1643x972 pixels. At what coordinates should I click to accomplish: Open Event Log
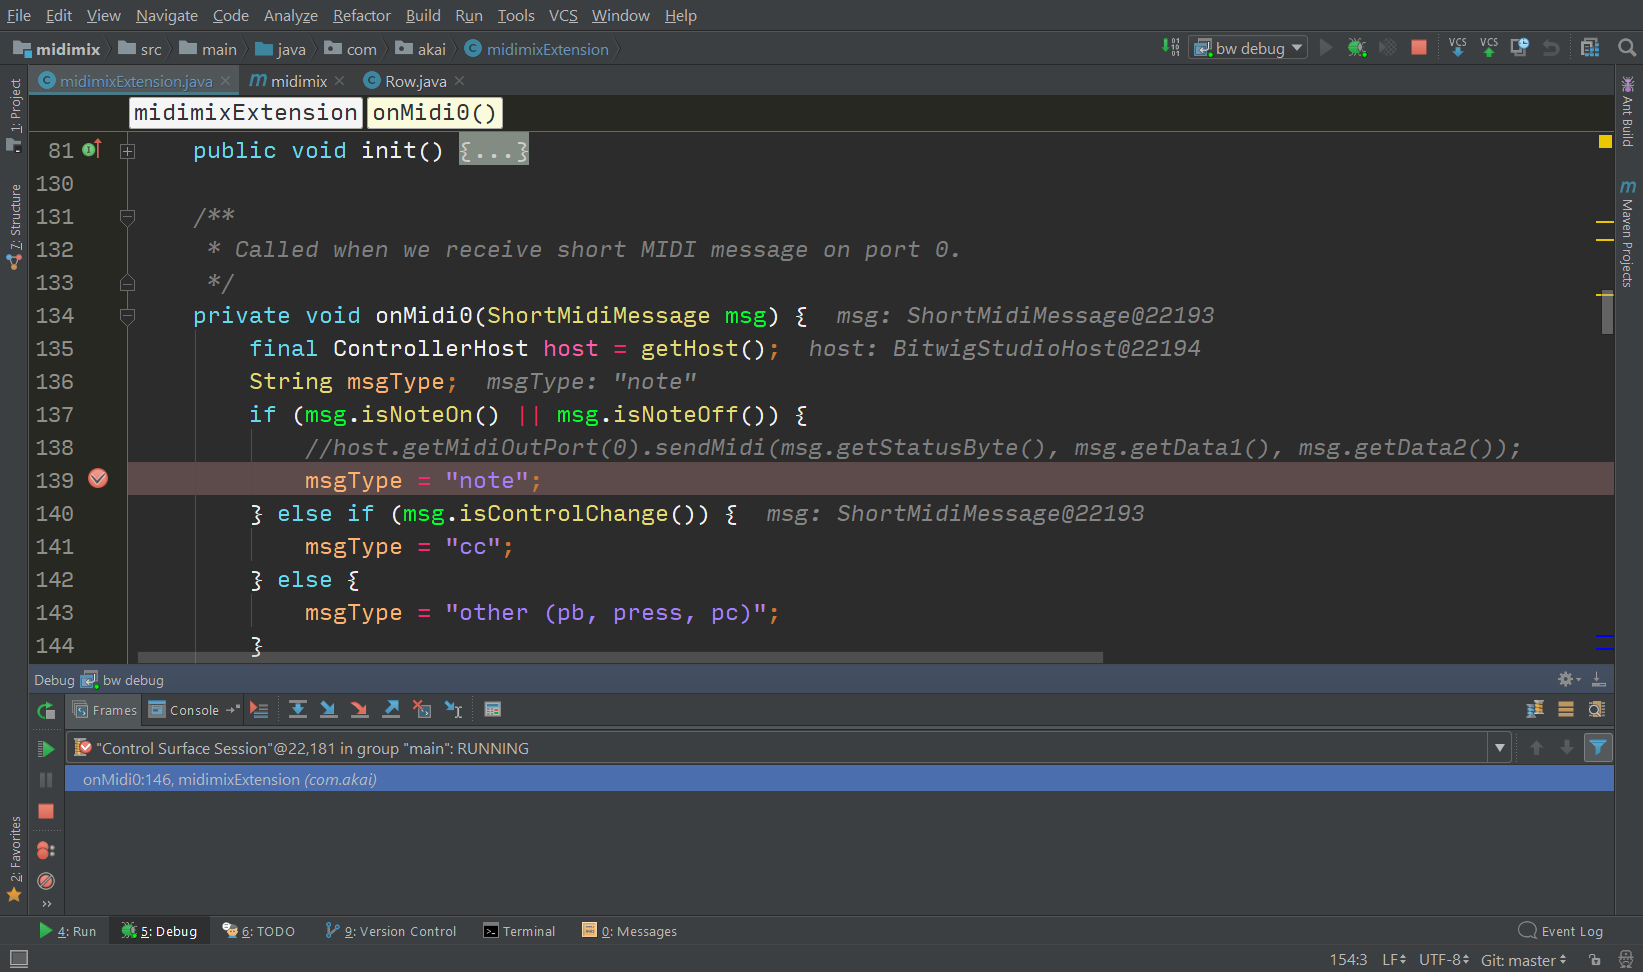pyautogui.click(x=1561, y=931)
